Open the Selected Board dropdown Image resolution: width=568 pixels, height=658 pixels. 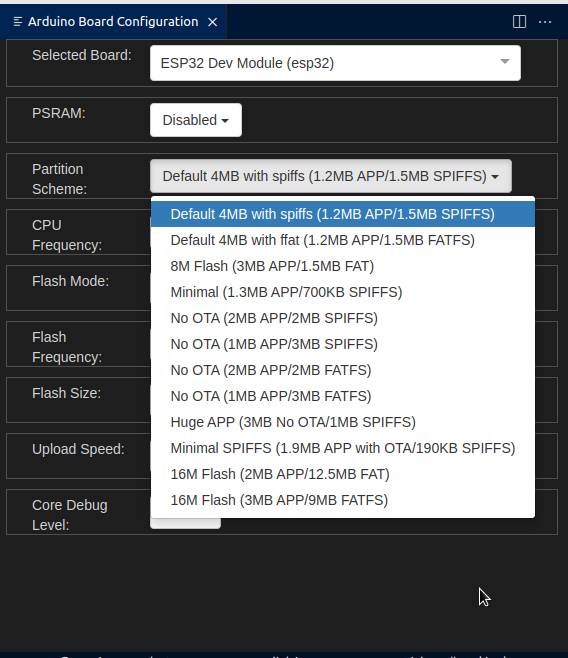point(335,63)
